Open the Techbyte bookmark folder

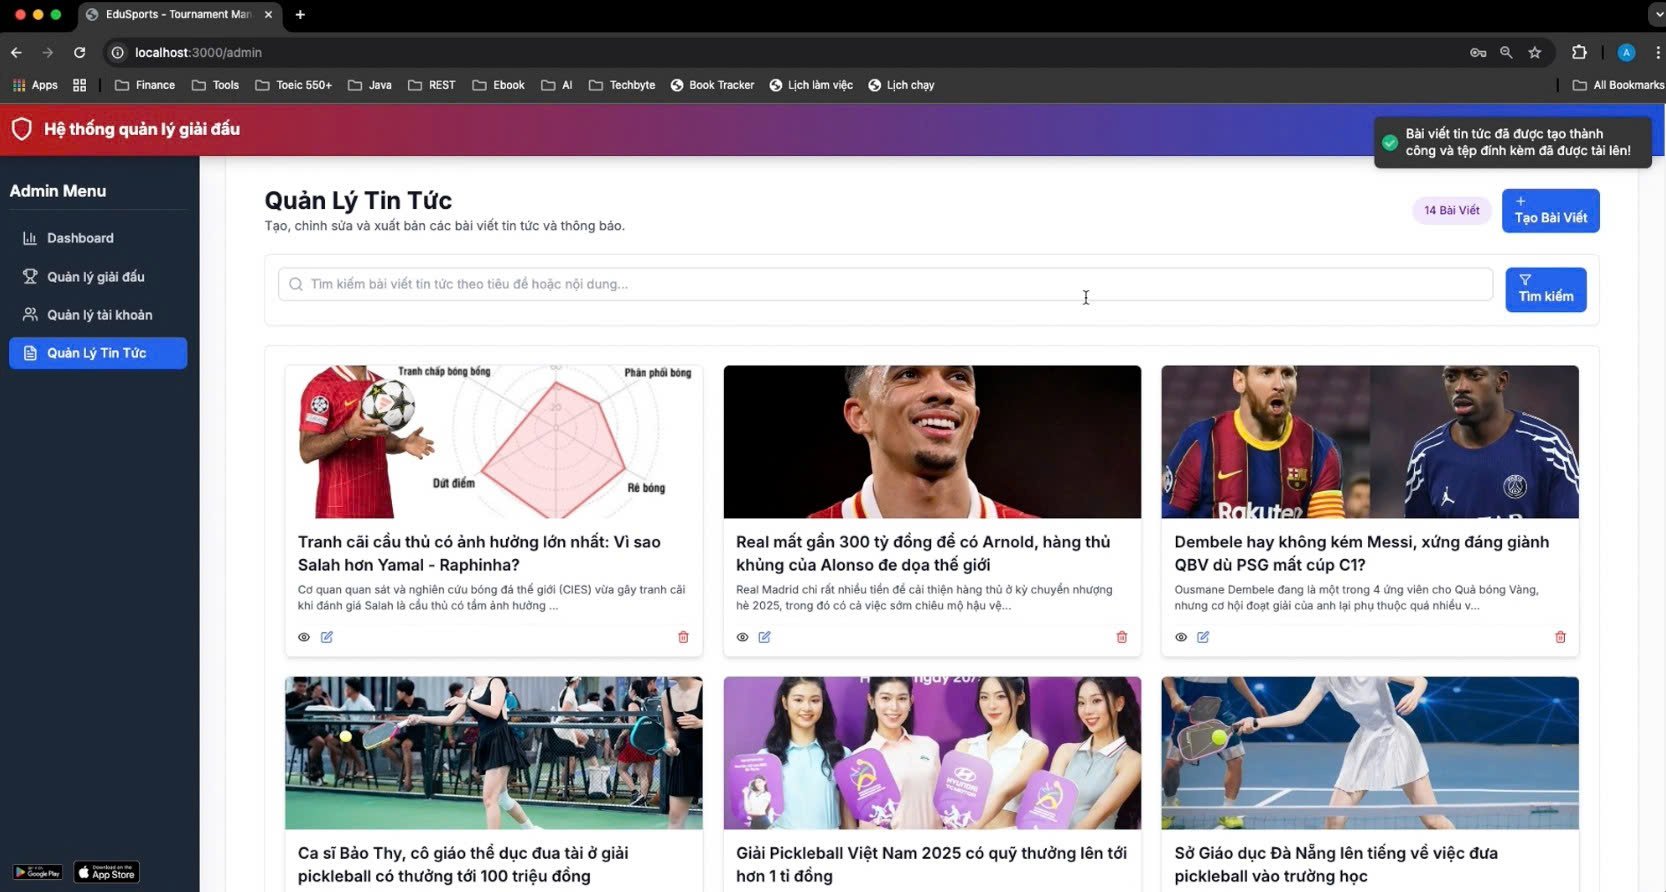pyautogui.click(x=622, y=85)
